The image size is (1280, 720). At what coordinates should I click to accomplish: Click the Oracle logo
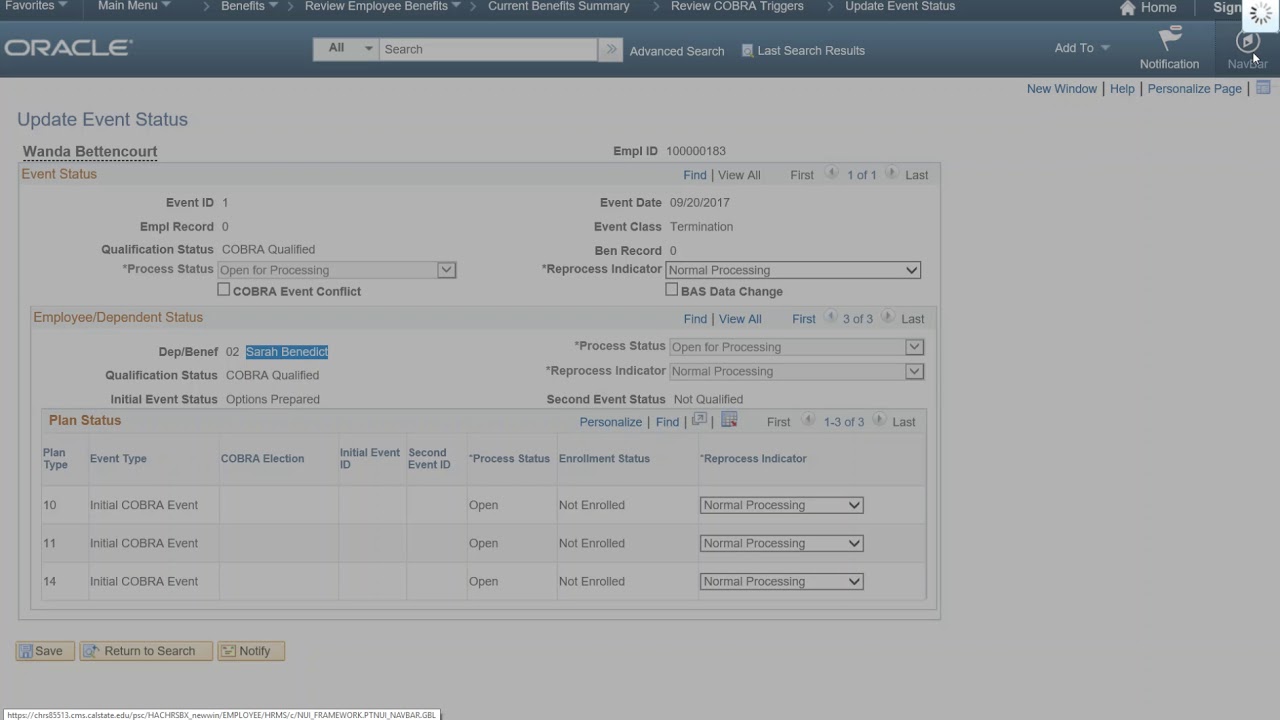click(x=68, y=48)
